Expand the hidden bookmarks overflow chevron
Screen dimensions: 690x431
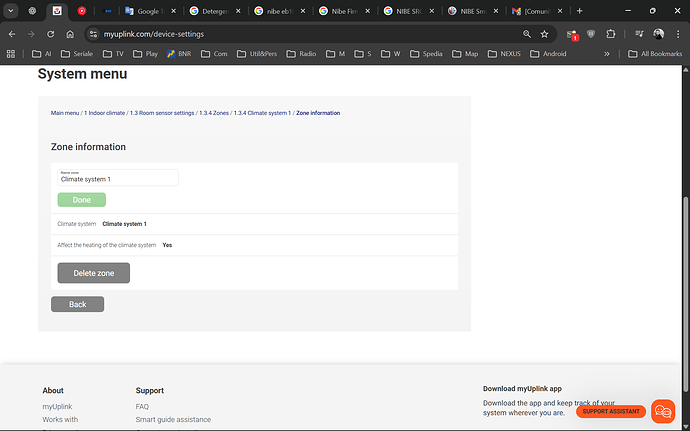click(608, 54)
